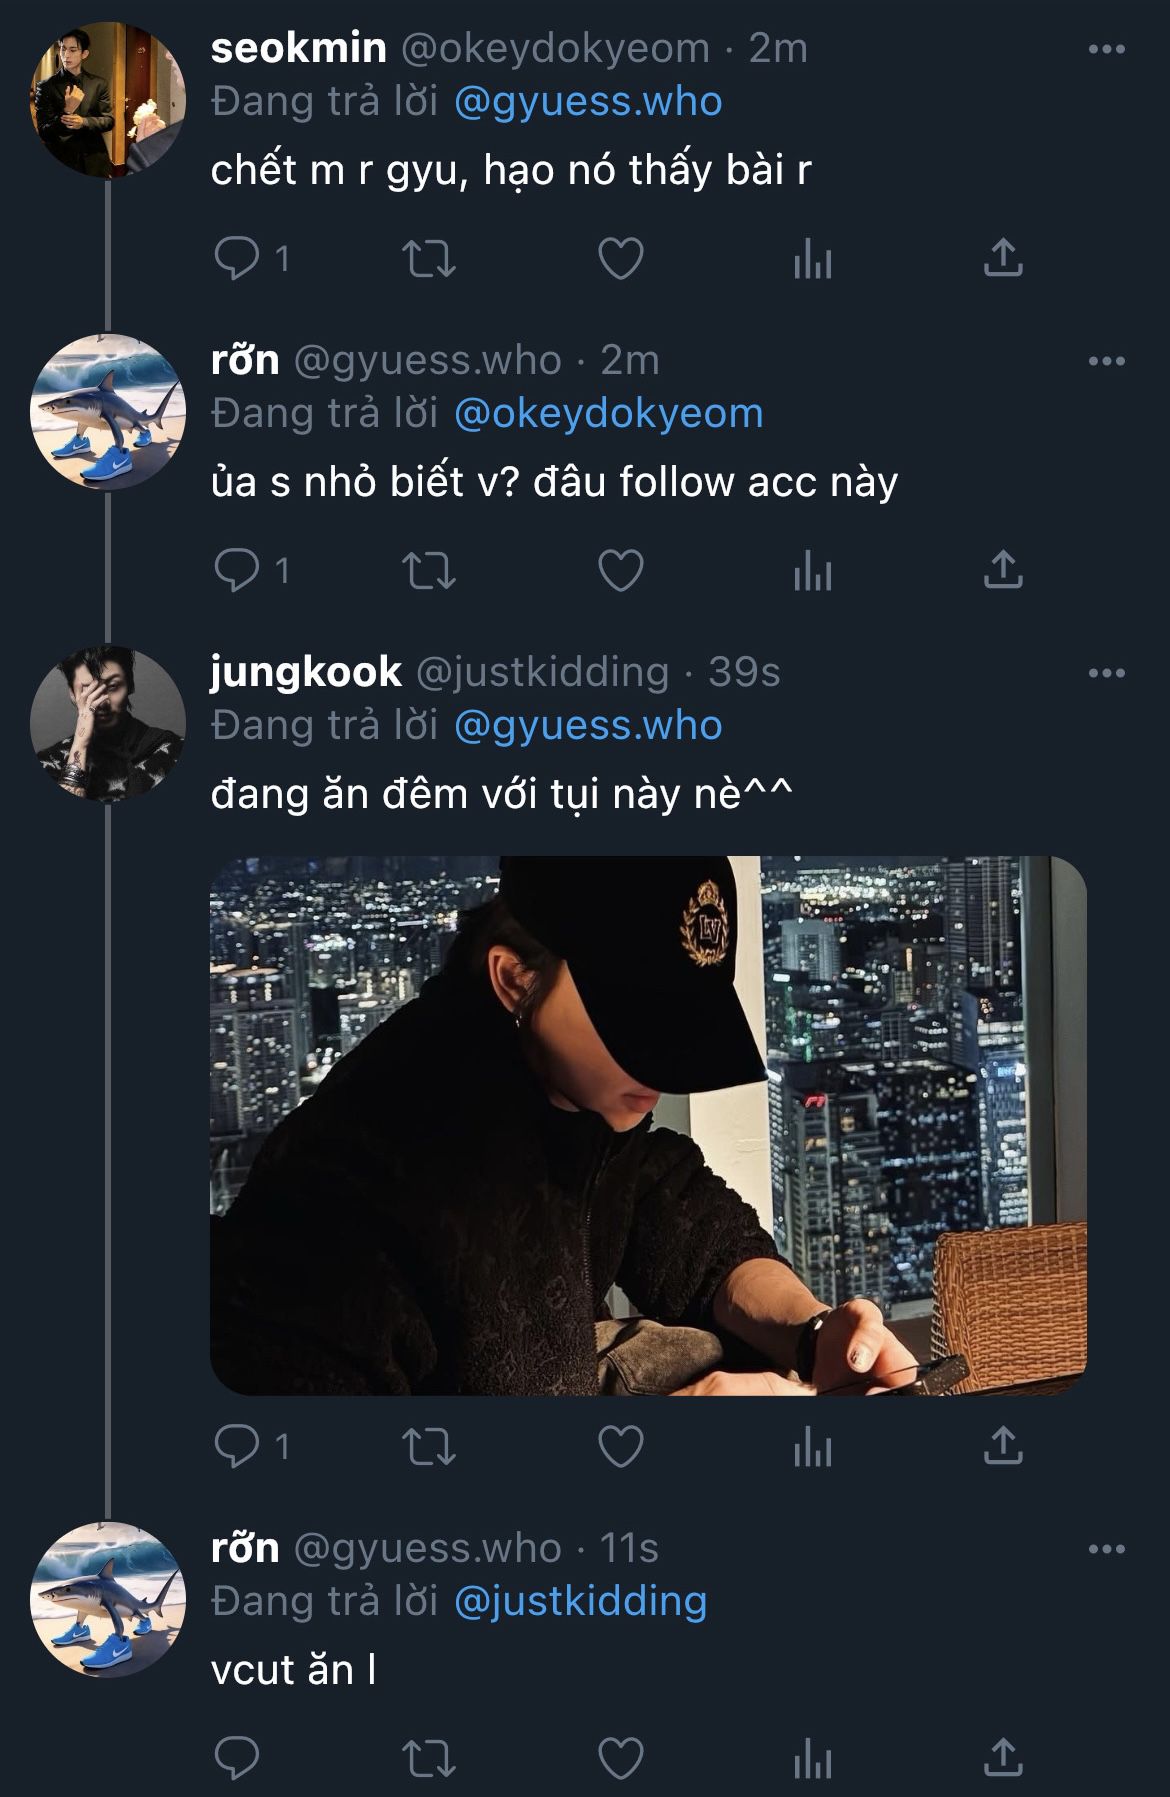
Task: Open seokmin's profile picture
Action: click(x=107, y=101)
